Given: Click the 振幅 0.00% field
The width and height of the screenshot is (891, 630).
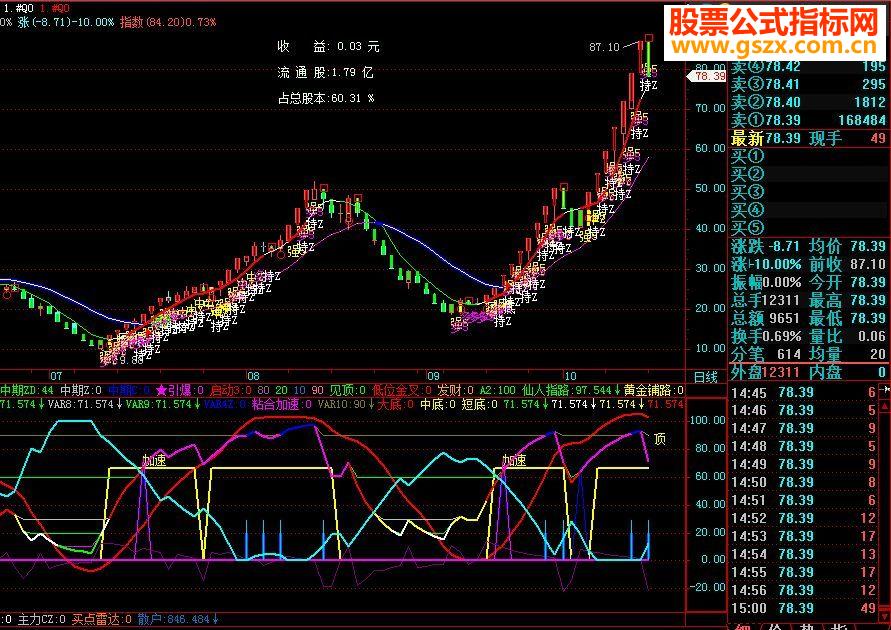Looking at the screenshot, I should click(766, 282).
